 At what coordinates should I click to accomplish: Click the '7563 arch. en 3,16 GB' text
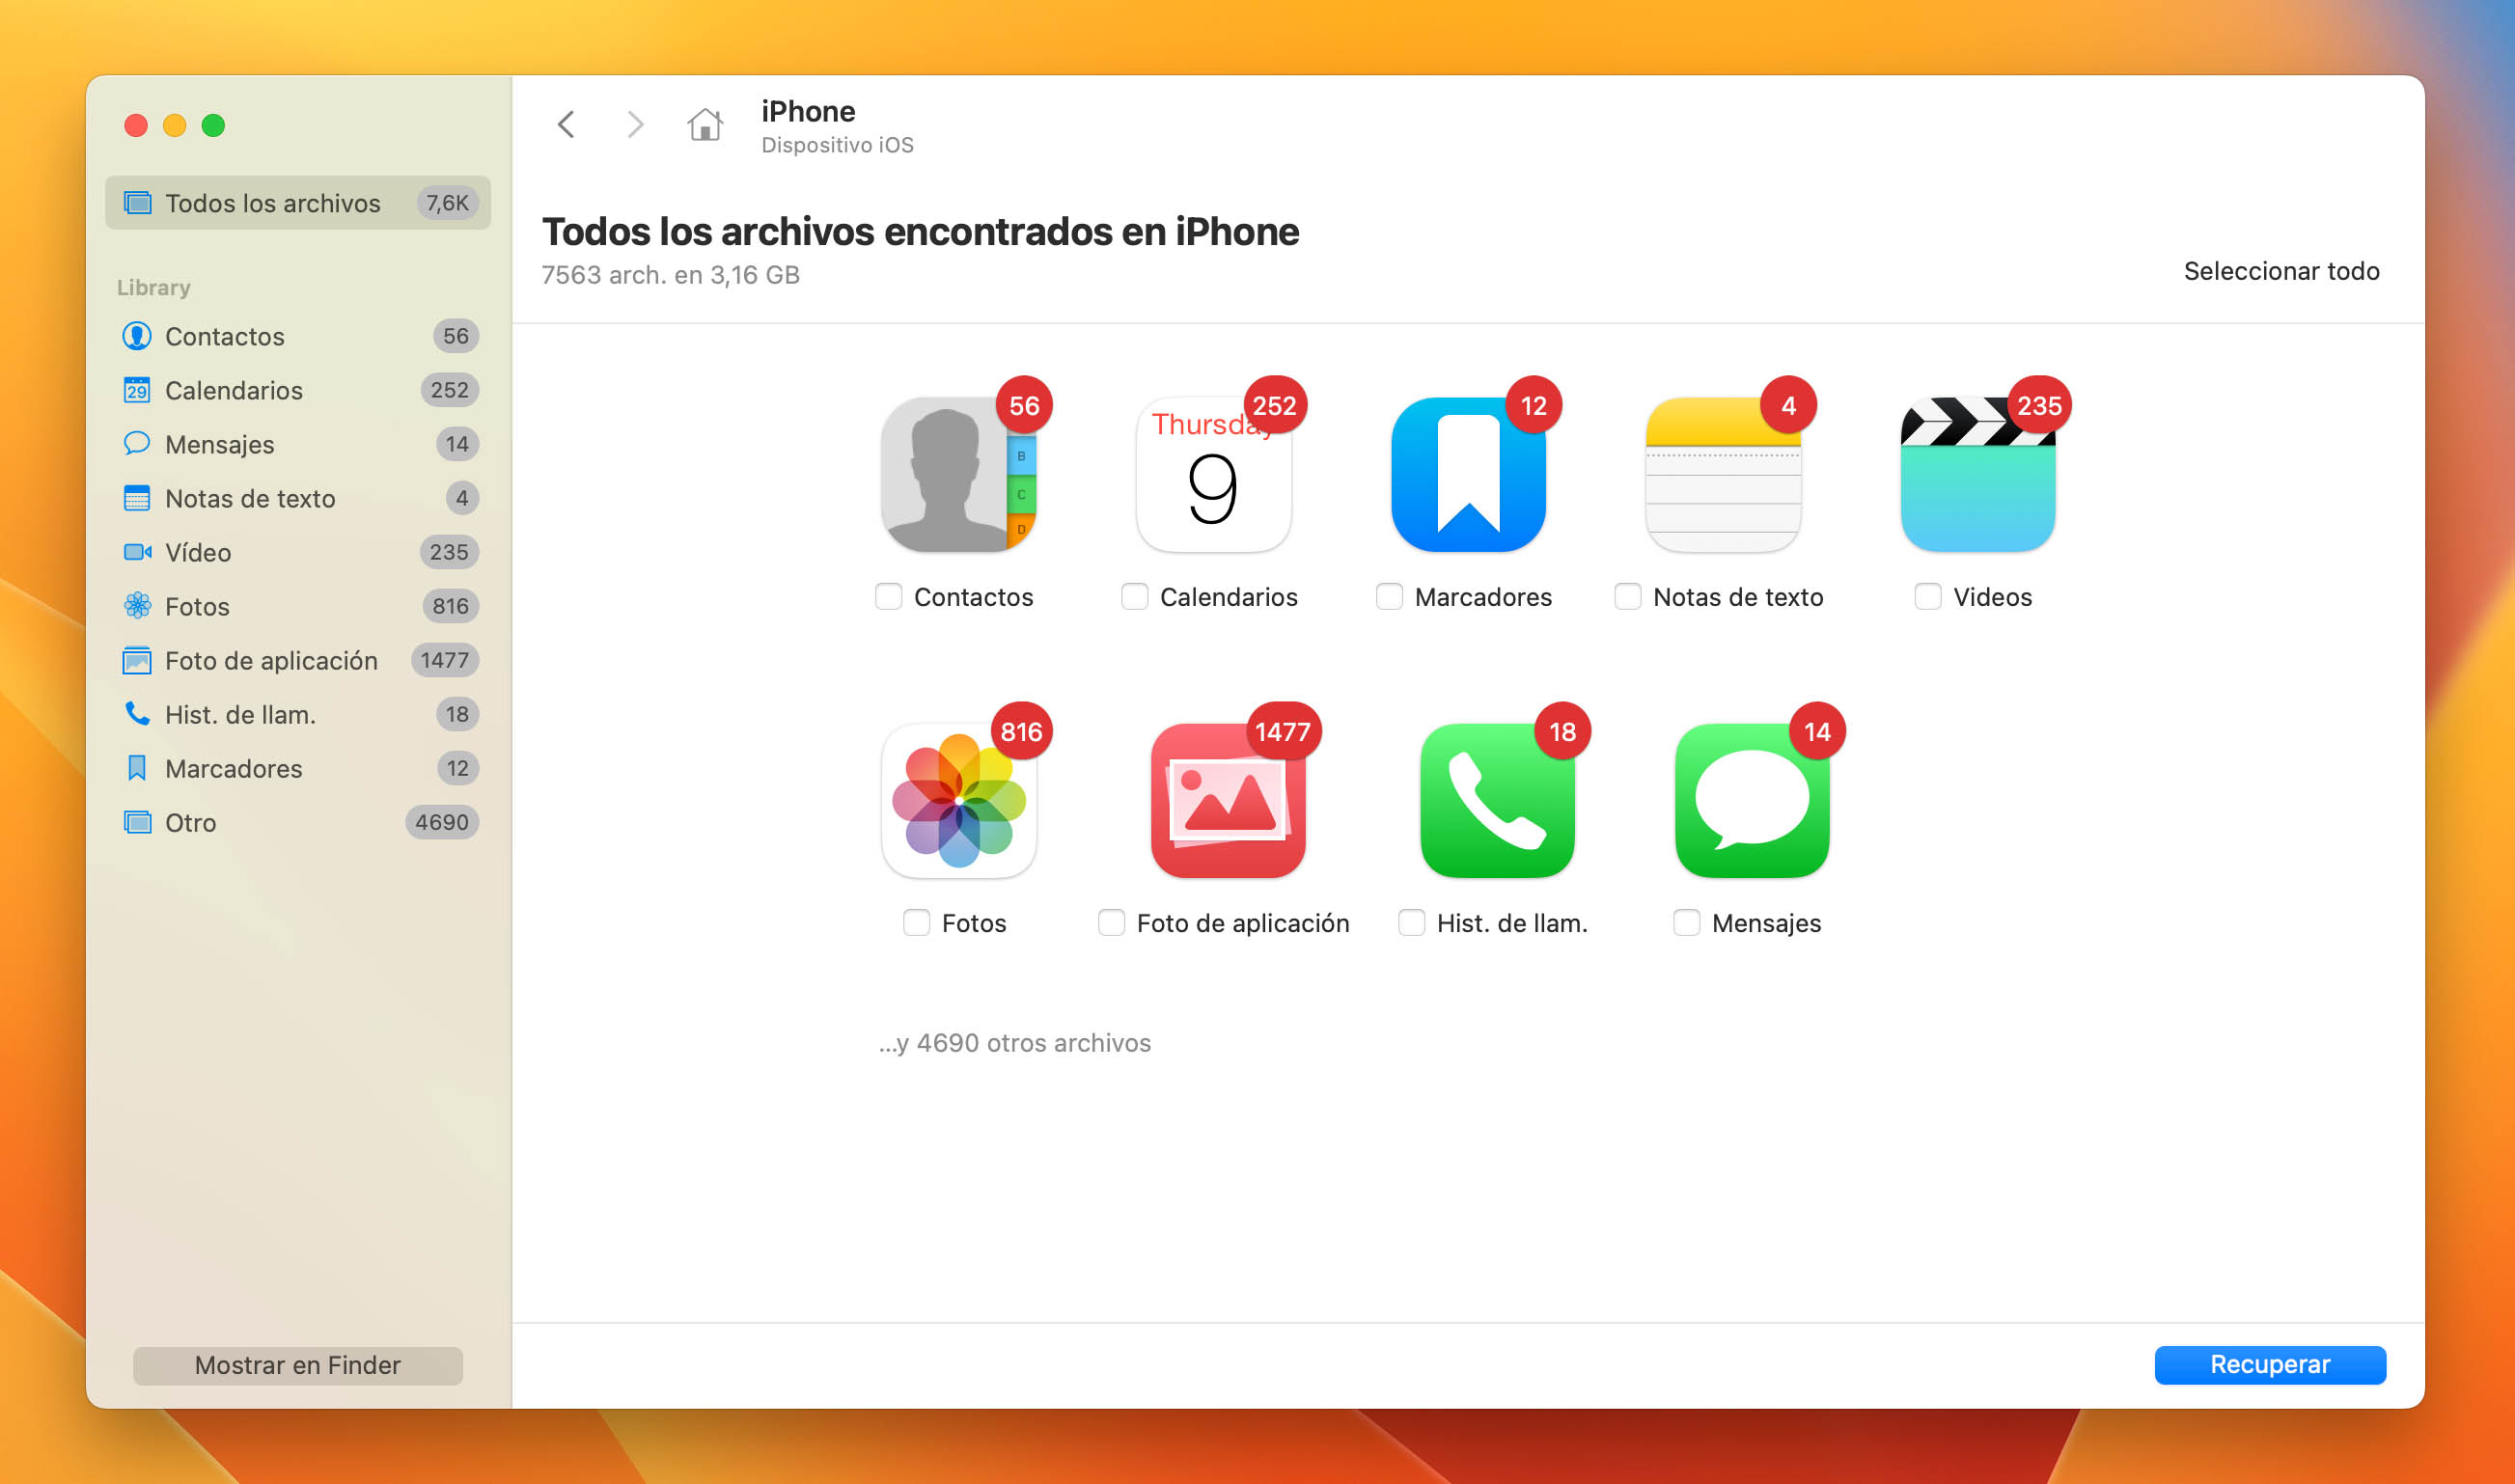pos(670,275)
